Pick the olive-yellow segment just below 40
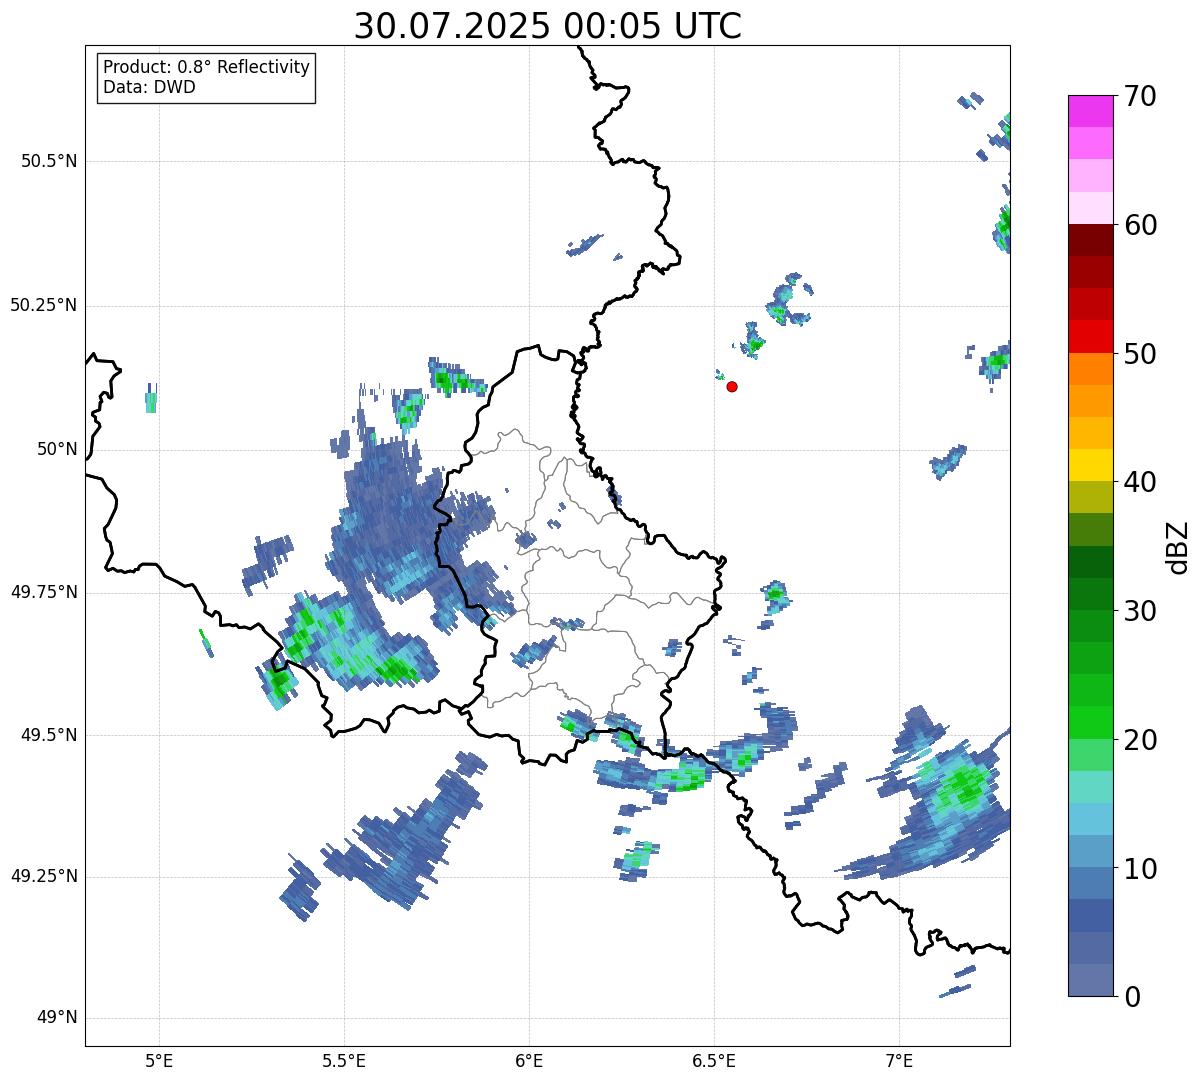This screenshot has height=1081, width=1202. pyautogui.click(x=1090, y=497)
